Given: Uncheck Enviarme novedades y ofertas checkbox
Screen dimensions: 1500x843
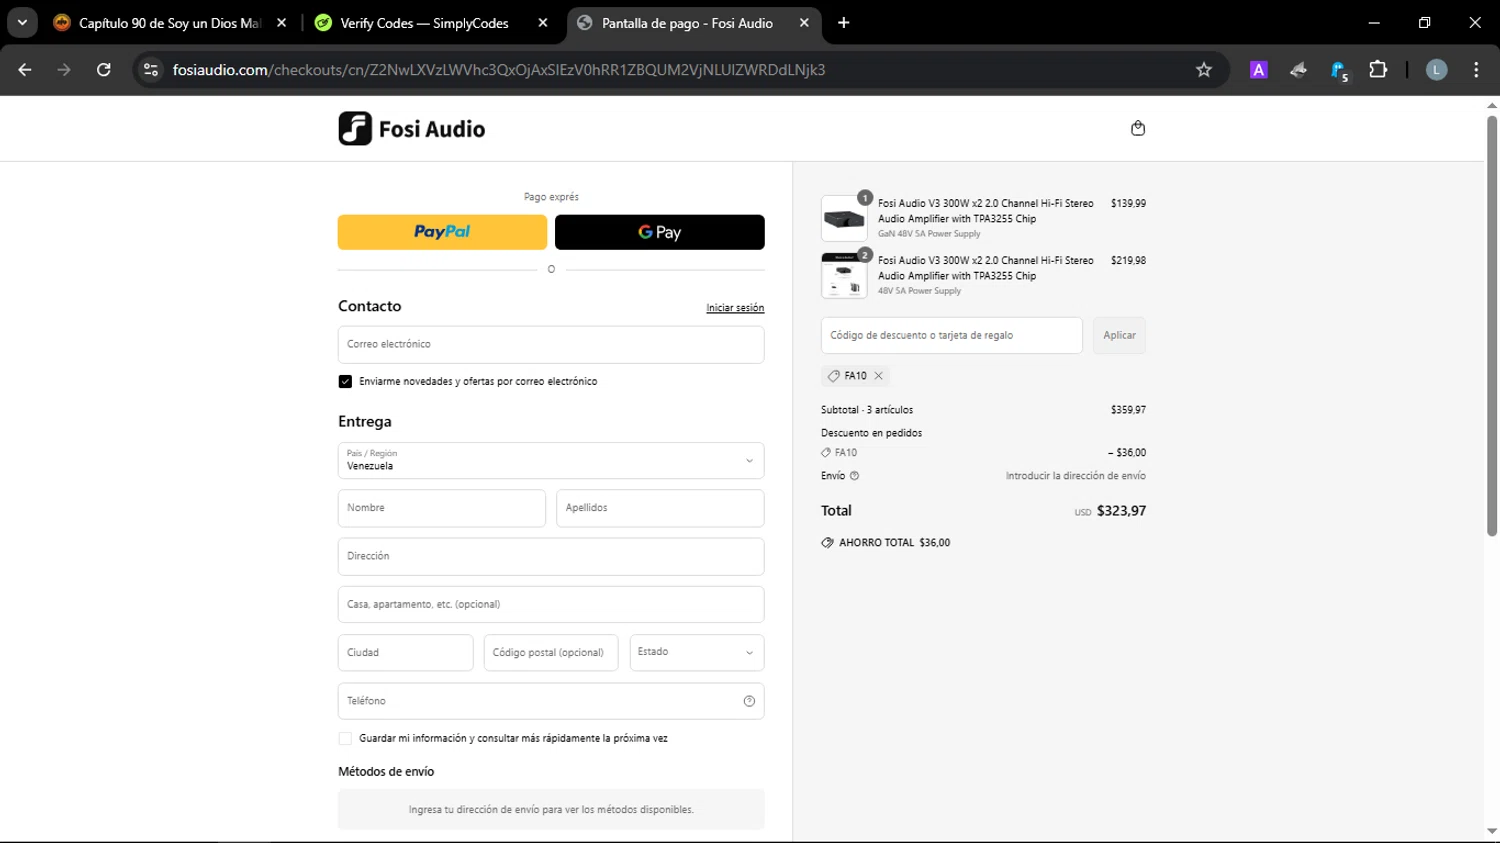Looking at the screenshot, I should pos(345,382).
